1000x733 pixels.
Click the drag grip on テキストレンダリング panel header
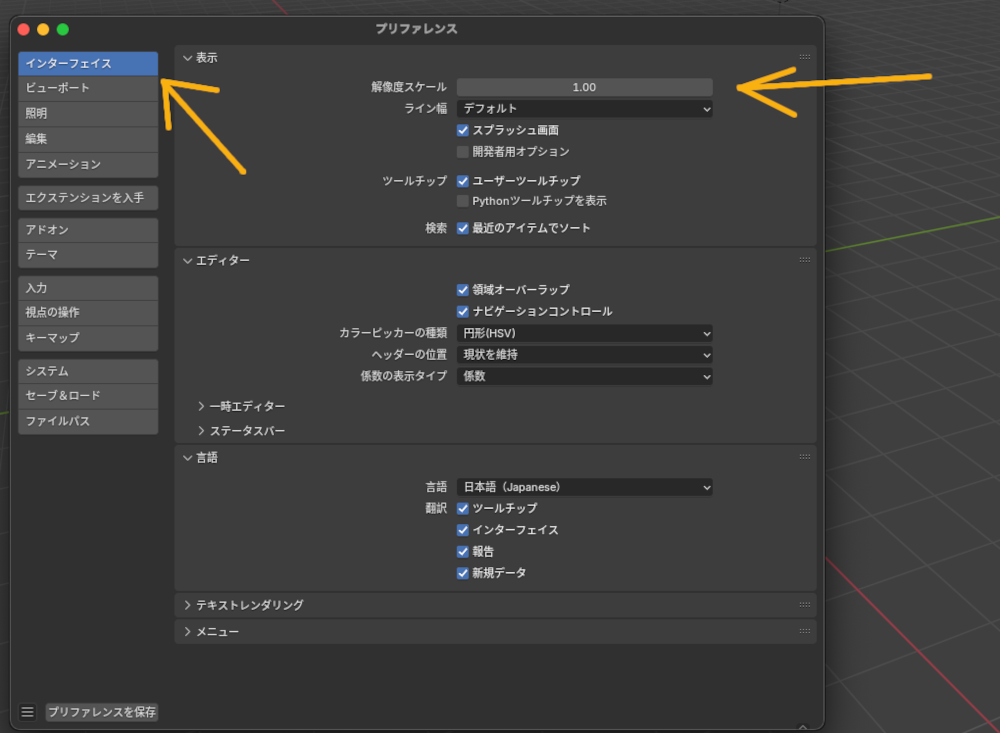point(804,605)
